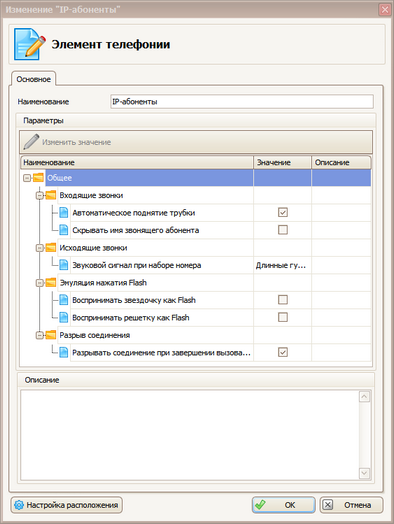Viewport: 394px width, 524px height.
Task: Select Разрывать соединение при завершении вызова row
Action: pos(196,352)
